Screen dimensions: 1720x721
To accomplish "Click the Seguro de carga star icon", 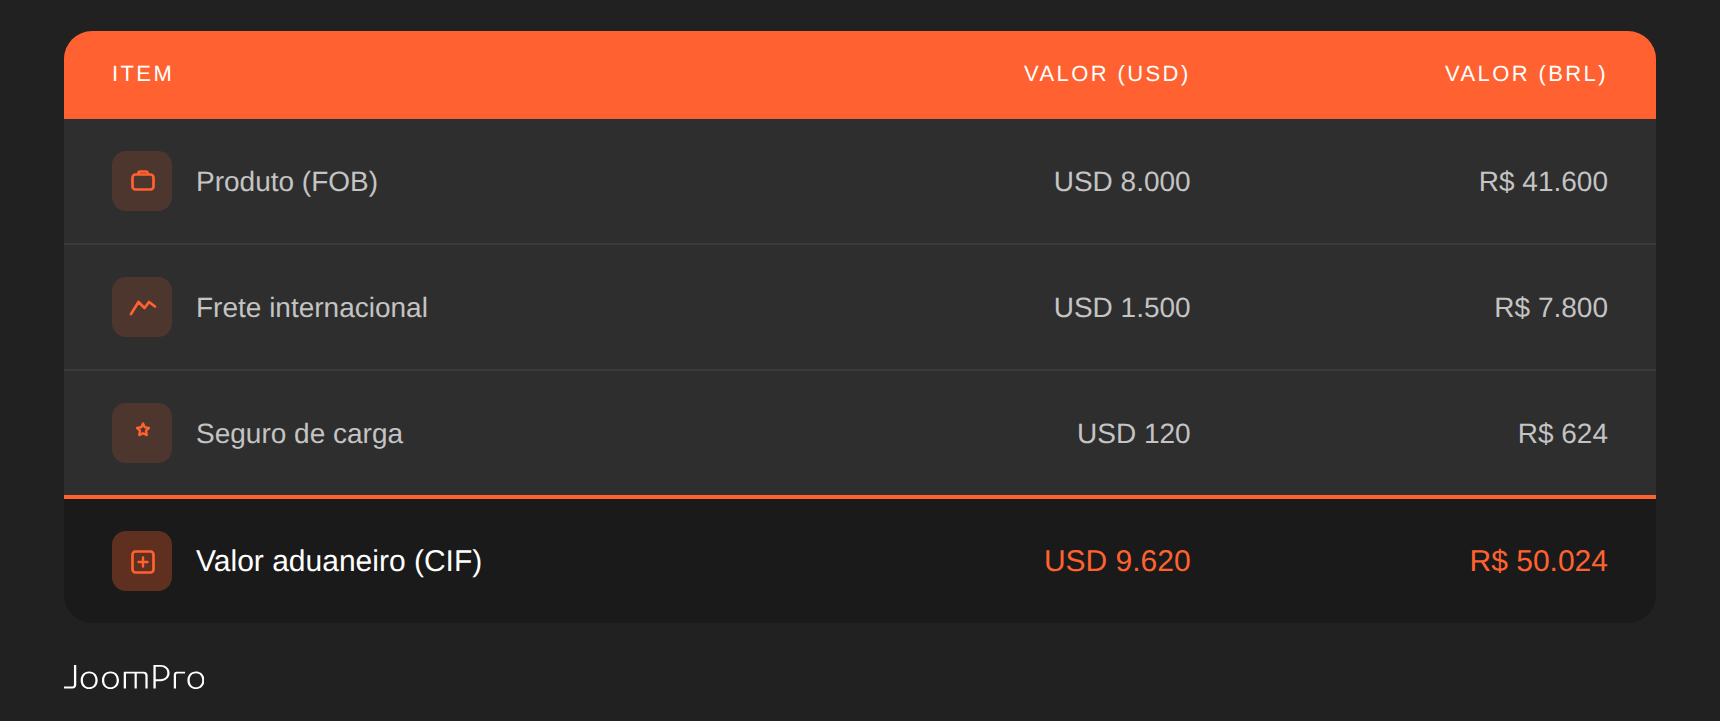I will click(x=142, y=432).
